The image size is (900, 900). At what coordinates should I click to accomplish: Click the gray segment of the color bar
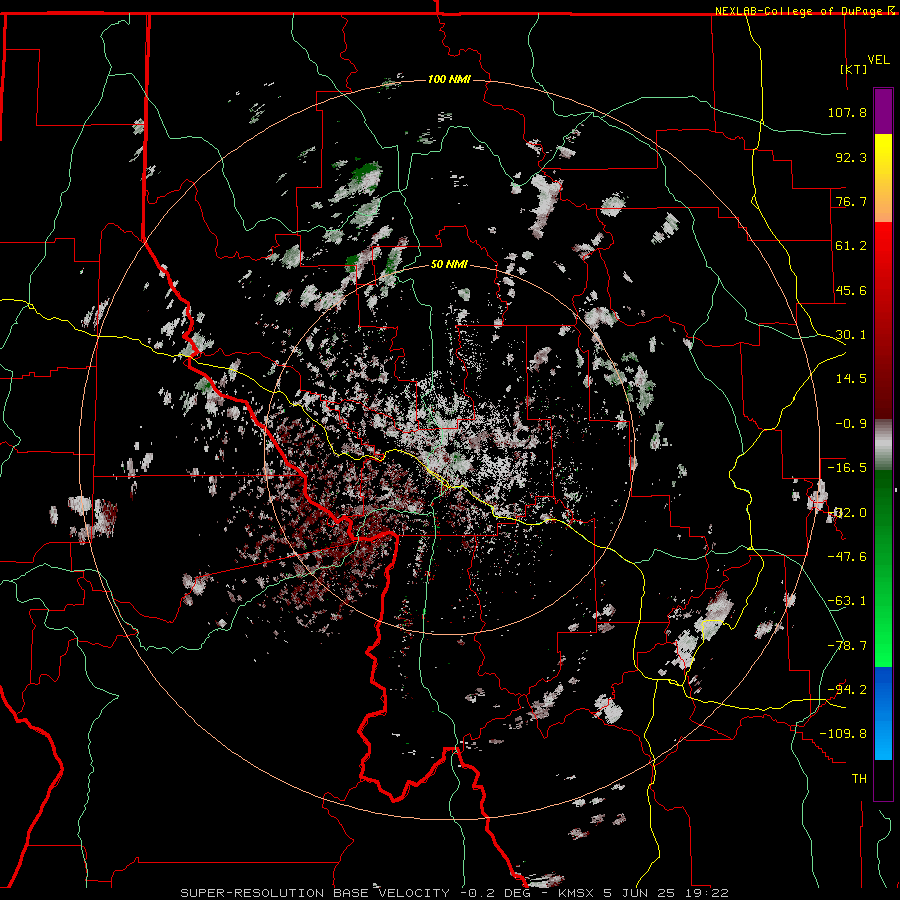point(883,445)
